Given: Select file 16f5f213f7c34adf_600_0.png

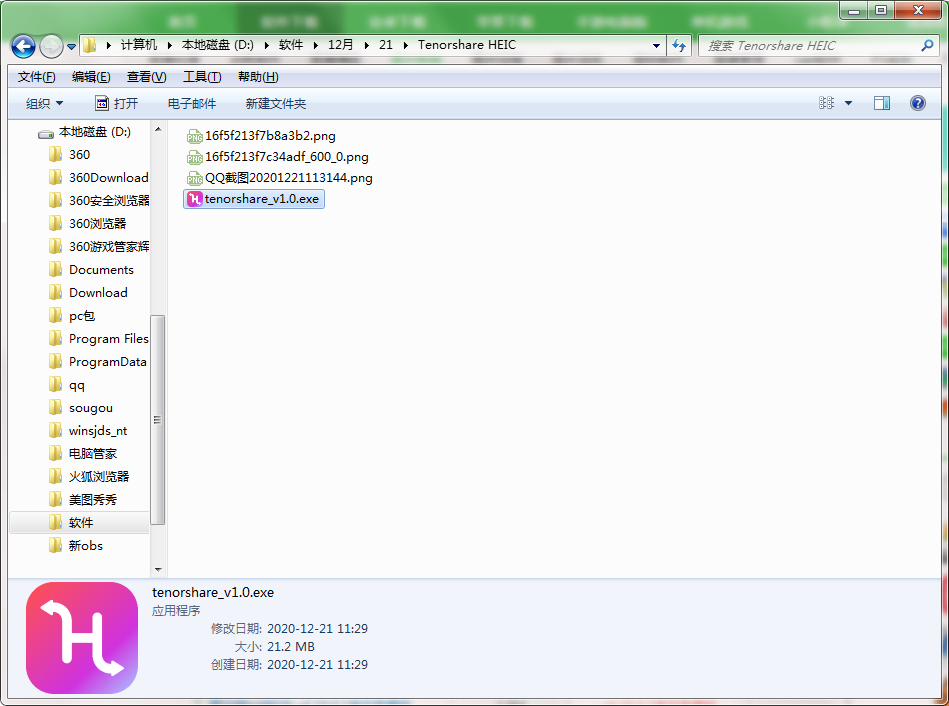Looking at the screenshot, I should 277,157.
